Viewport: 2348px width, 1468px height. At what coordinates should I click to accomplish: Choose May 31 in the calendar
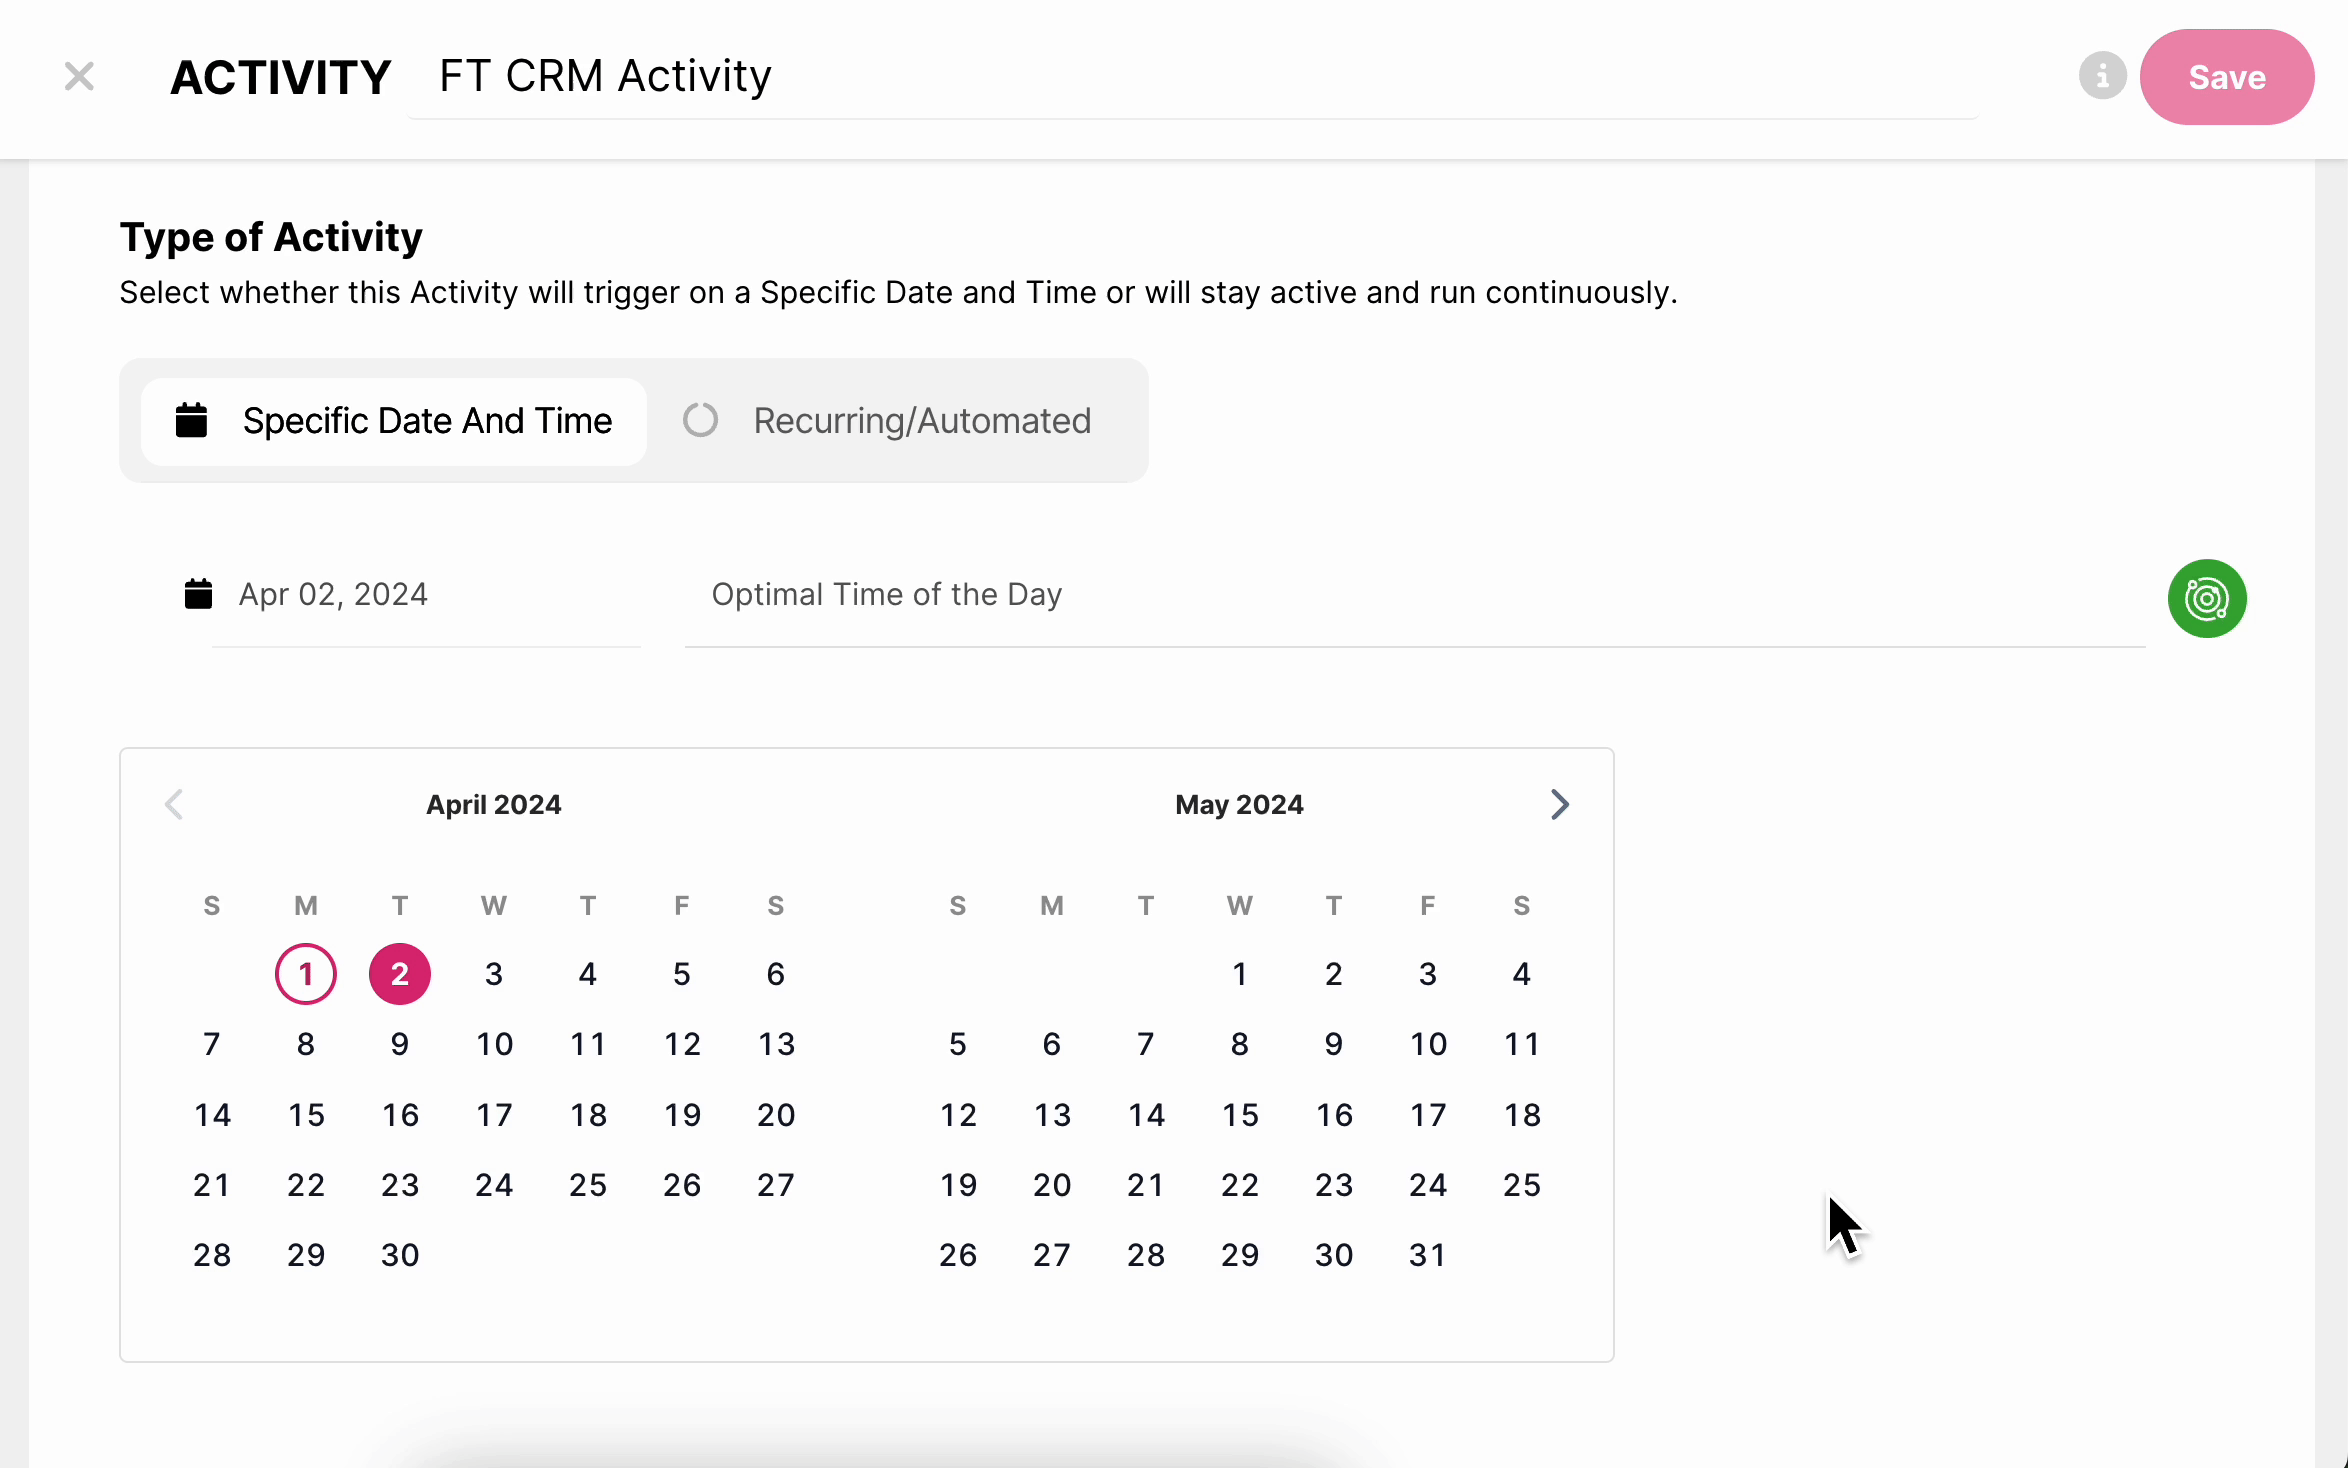1427,1255
